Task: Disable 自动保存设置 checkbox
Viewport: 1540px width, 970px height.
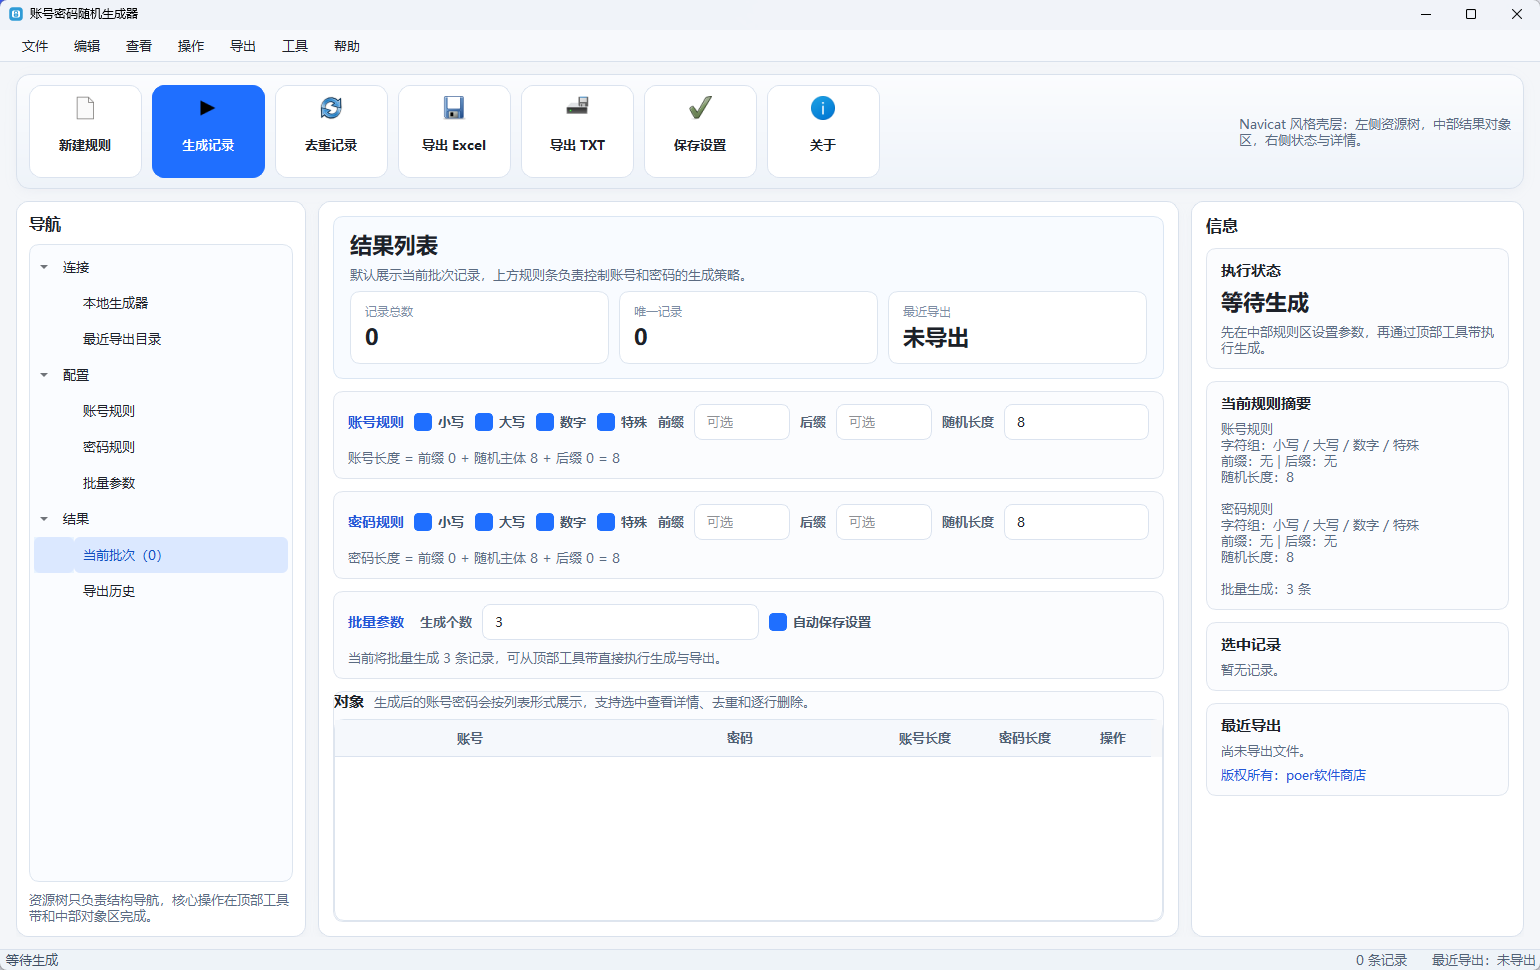Action: click(778, 622)
